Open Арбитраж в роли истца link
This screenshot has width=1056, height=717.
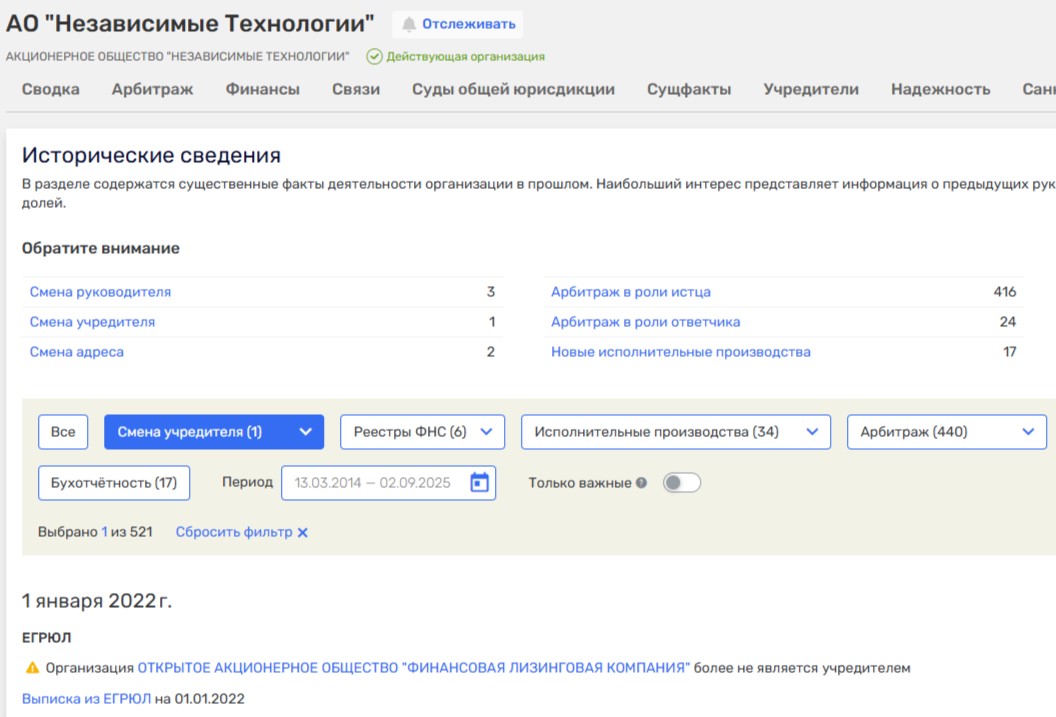click(x=631, y=292)
